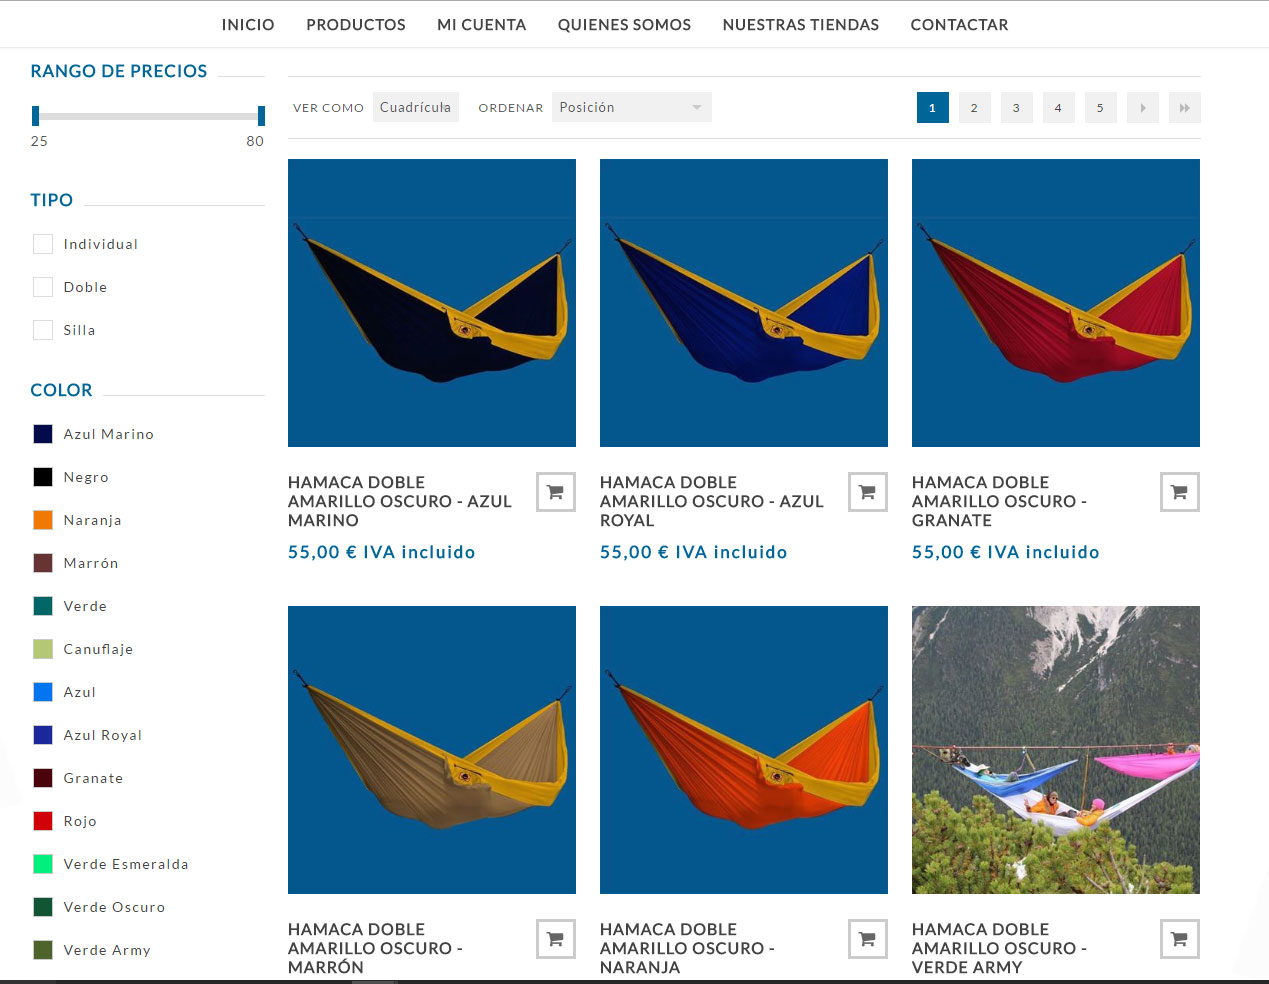
Task: Open the CONTACTAR page
Action: (x=959, y=25)
